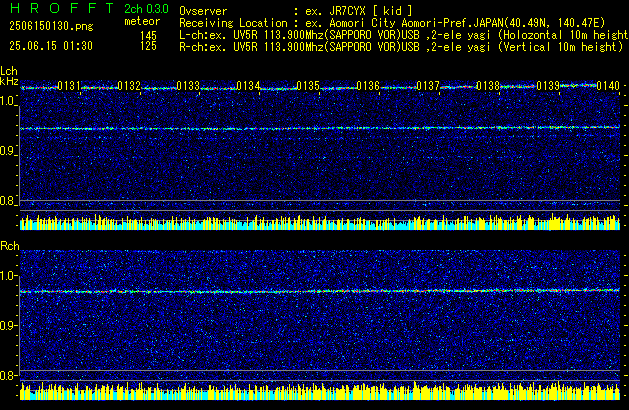Click the Lch yellow signal level bar graph

point(320,222)
